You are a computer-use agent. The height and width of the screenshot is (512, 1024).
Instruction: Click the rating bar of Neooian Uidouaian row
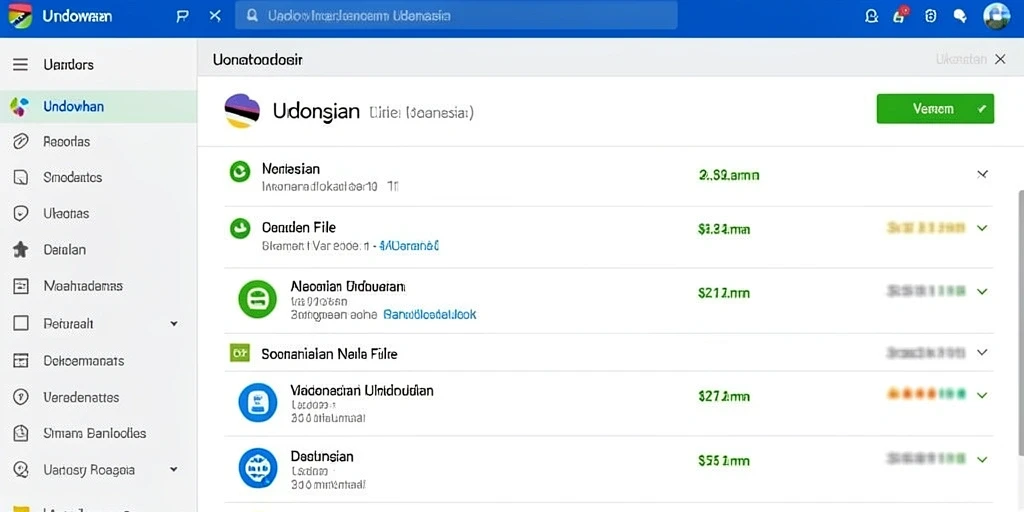pos(926,291)
